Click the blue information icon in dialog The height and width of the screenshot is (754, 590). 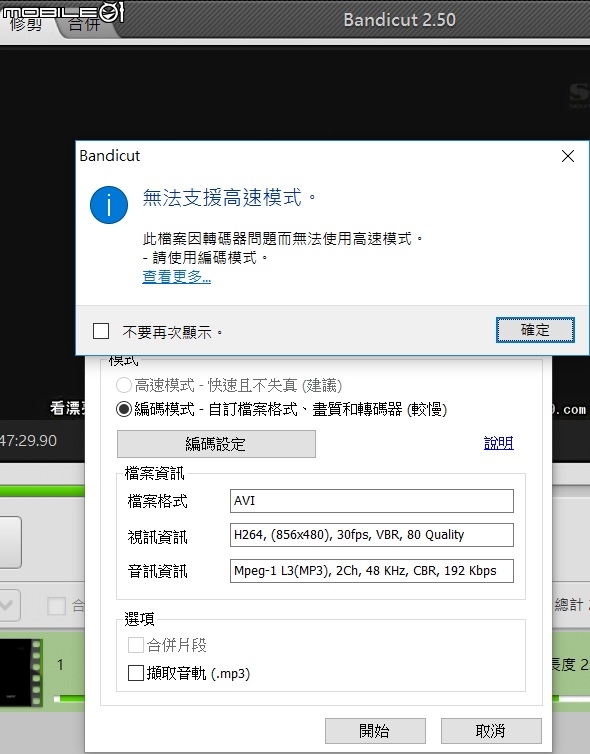click(x=109, y=205)
